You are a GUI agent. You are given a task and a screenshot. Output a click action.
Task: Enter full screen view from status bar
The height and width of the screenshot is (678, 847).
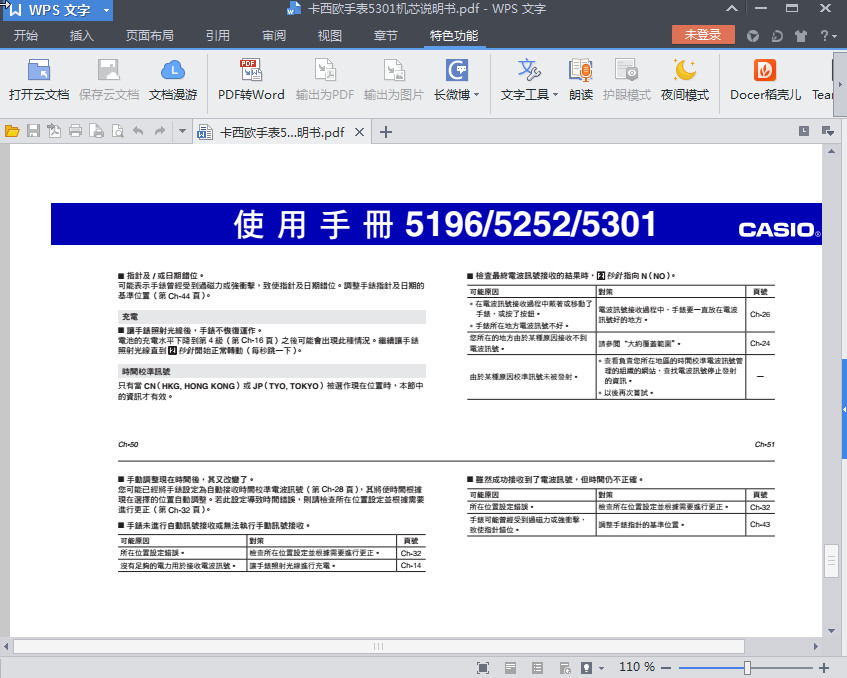click(482, 667)
